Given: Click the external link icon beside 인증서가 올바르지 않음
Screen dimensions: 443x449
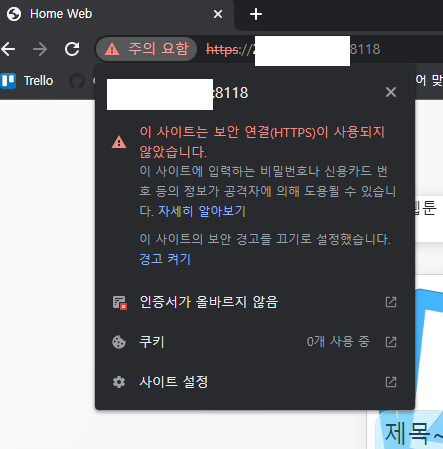Looking at the screenshot, I should 391,302.
